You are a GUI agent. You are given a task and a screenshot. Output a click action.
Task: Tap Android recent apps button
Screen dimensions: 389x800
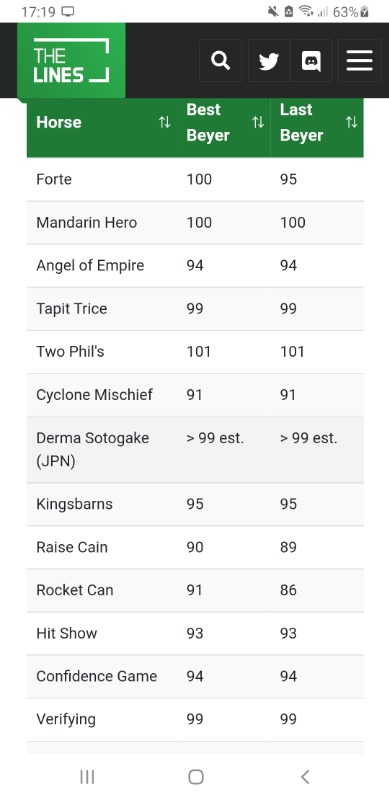tap(87, 777)
